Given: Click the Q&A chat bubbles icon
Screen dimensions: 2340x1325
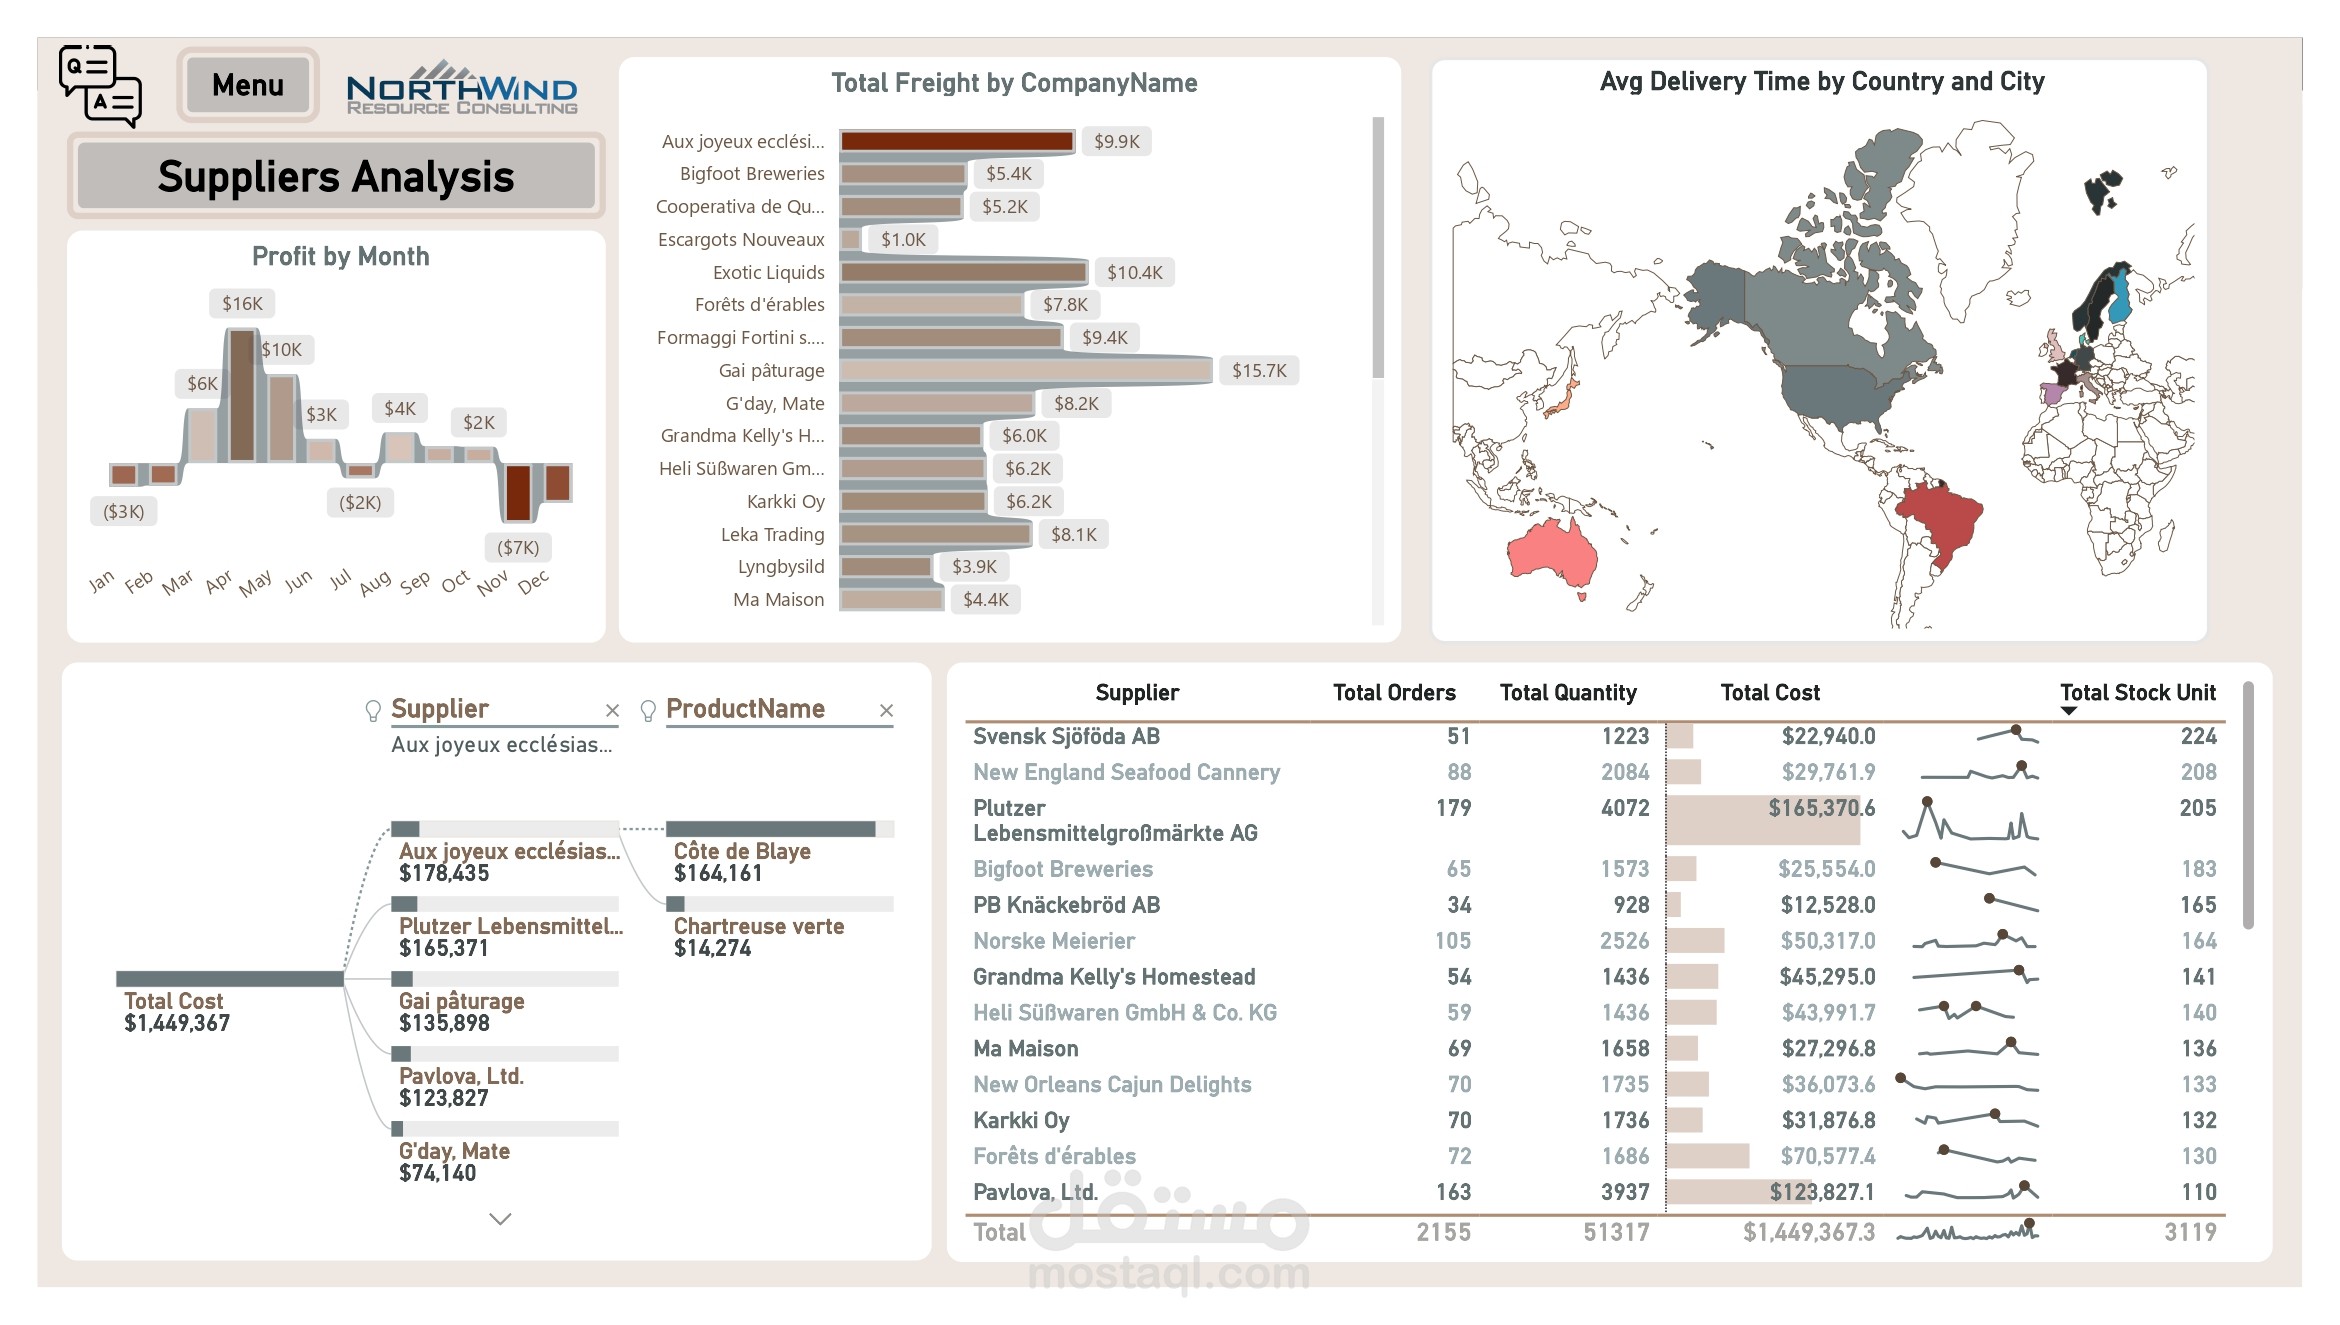Looking at the screenshot, I should tap(100, 86).
